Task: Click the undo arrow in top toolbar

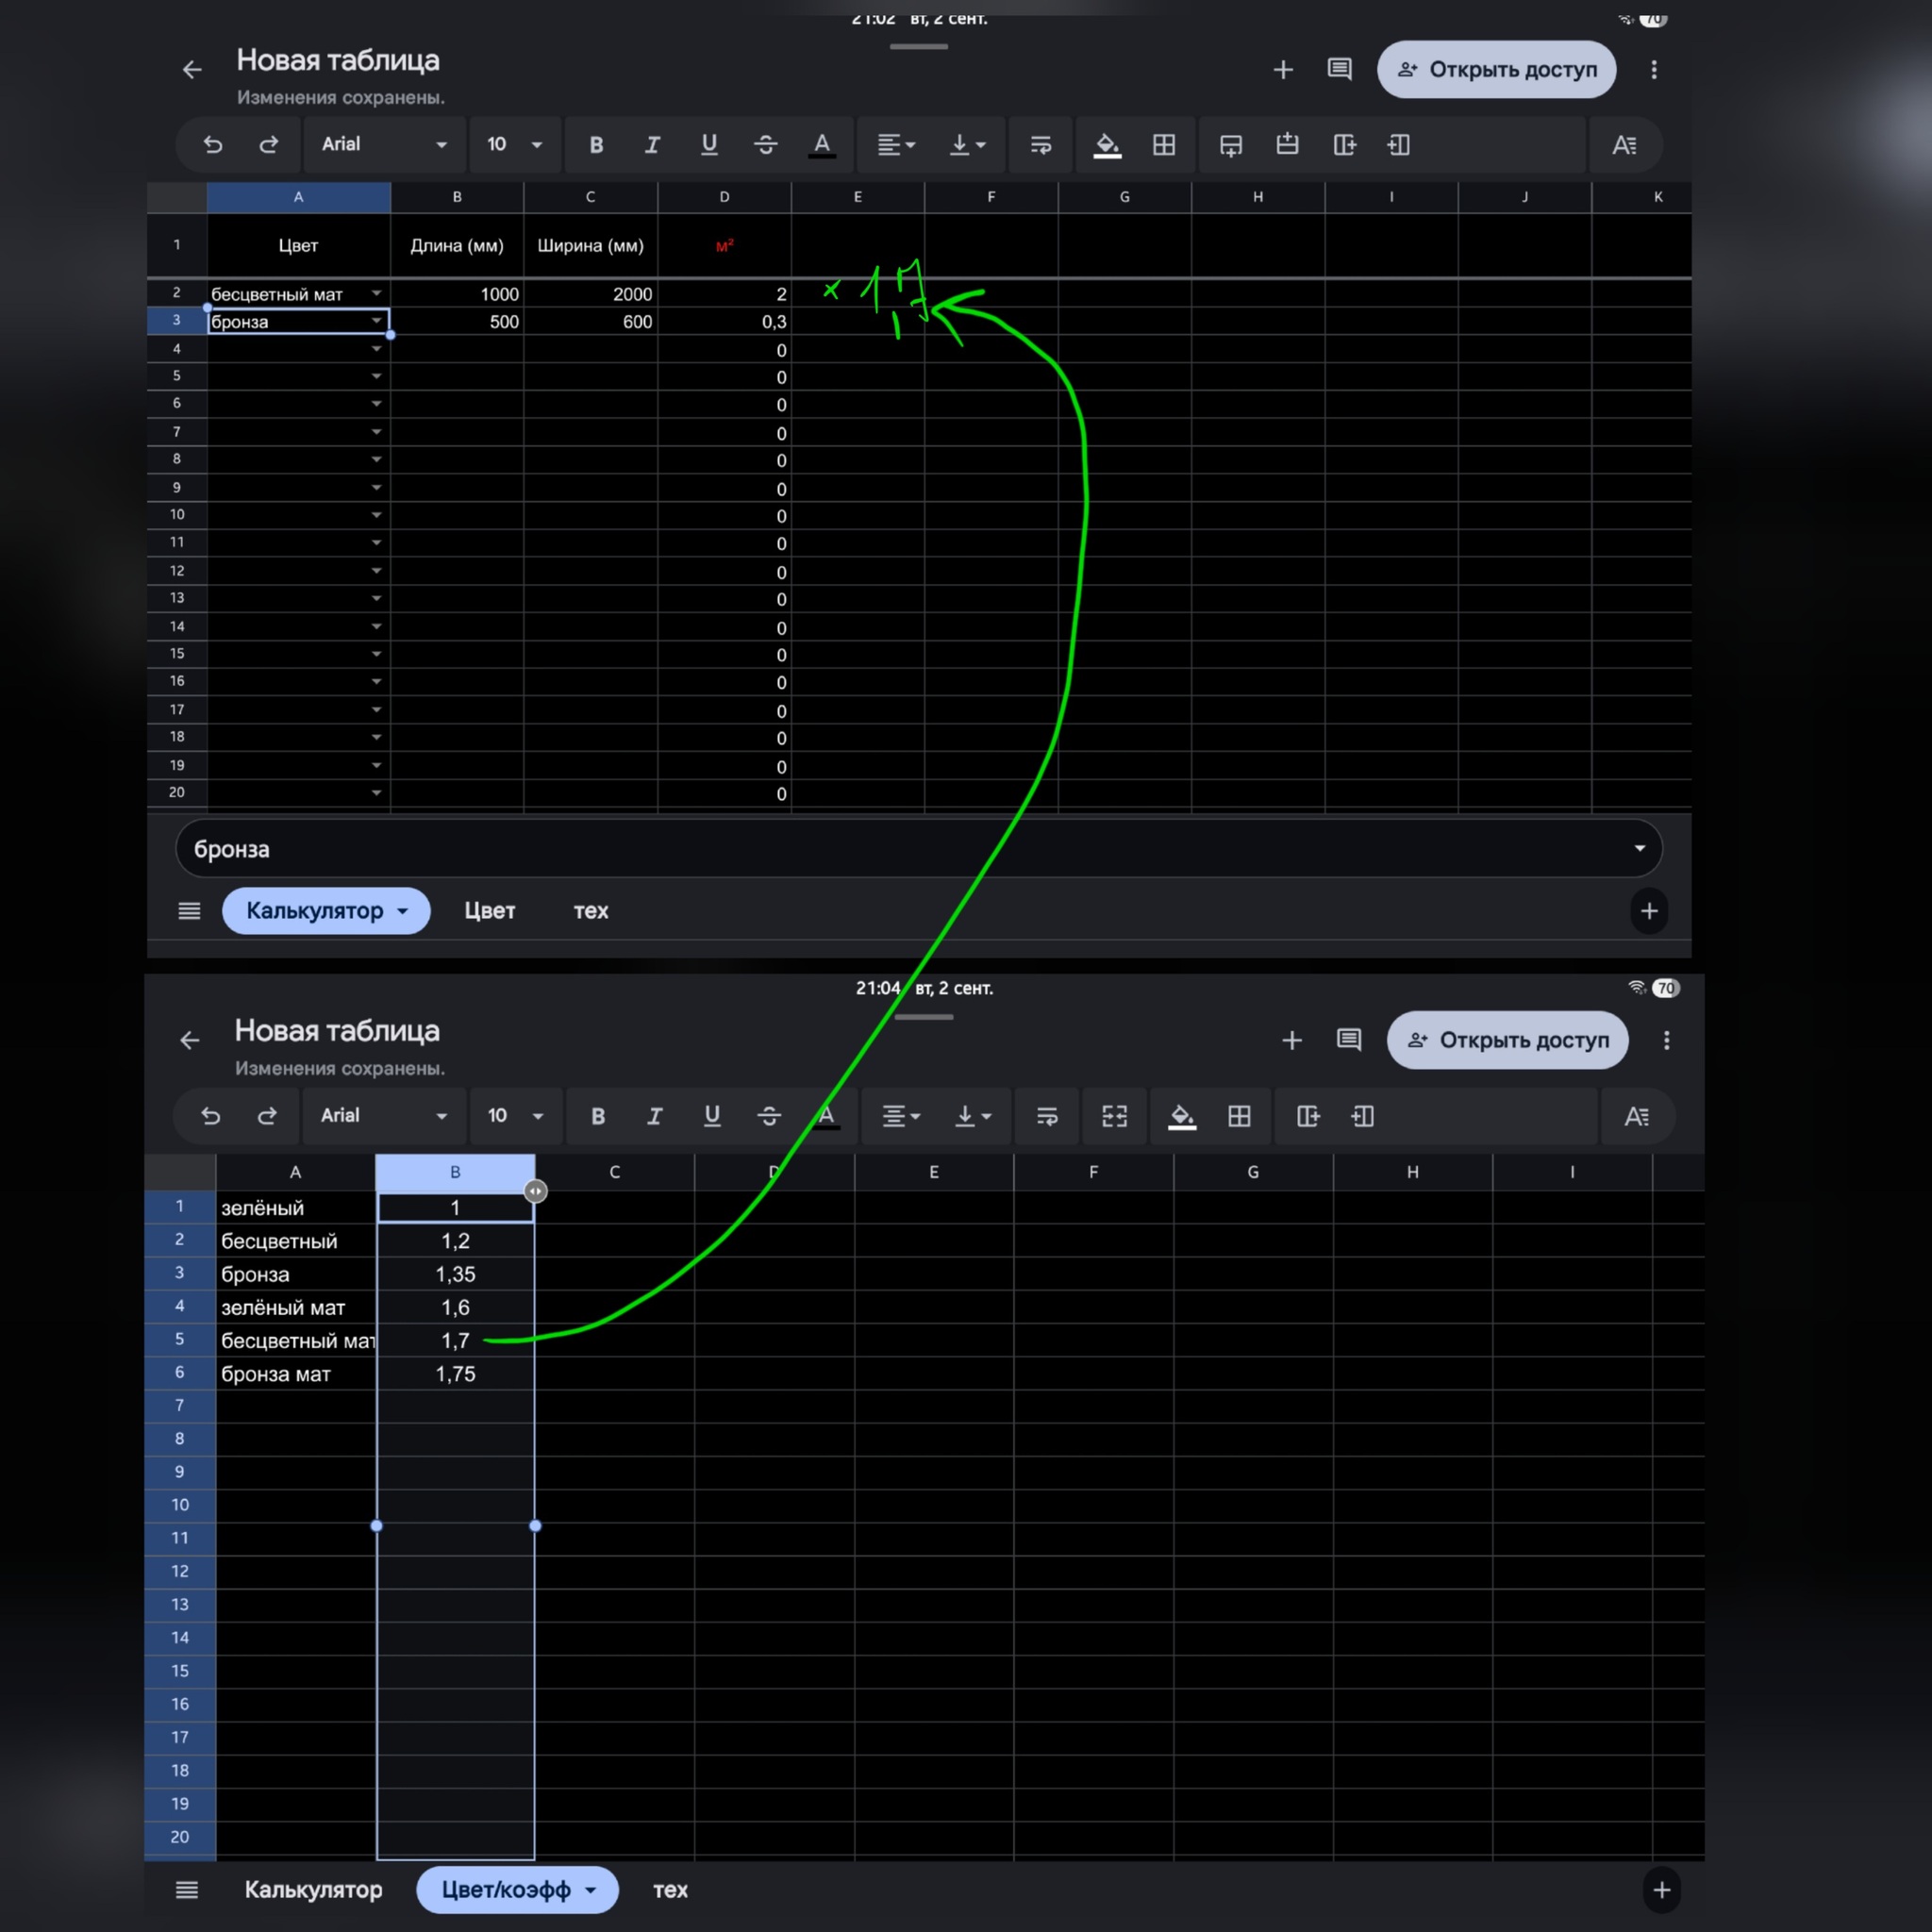Action: 212,145
